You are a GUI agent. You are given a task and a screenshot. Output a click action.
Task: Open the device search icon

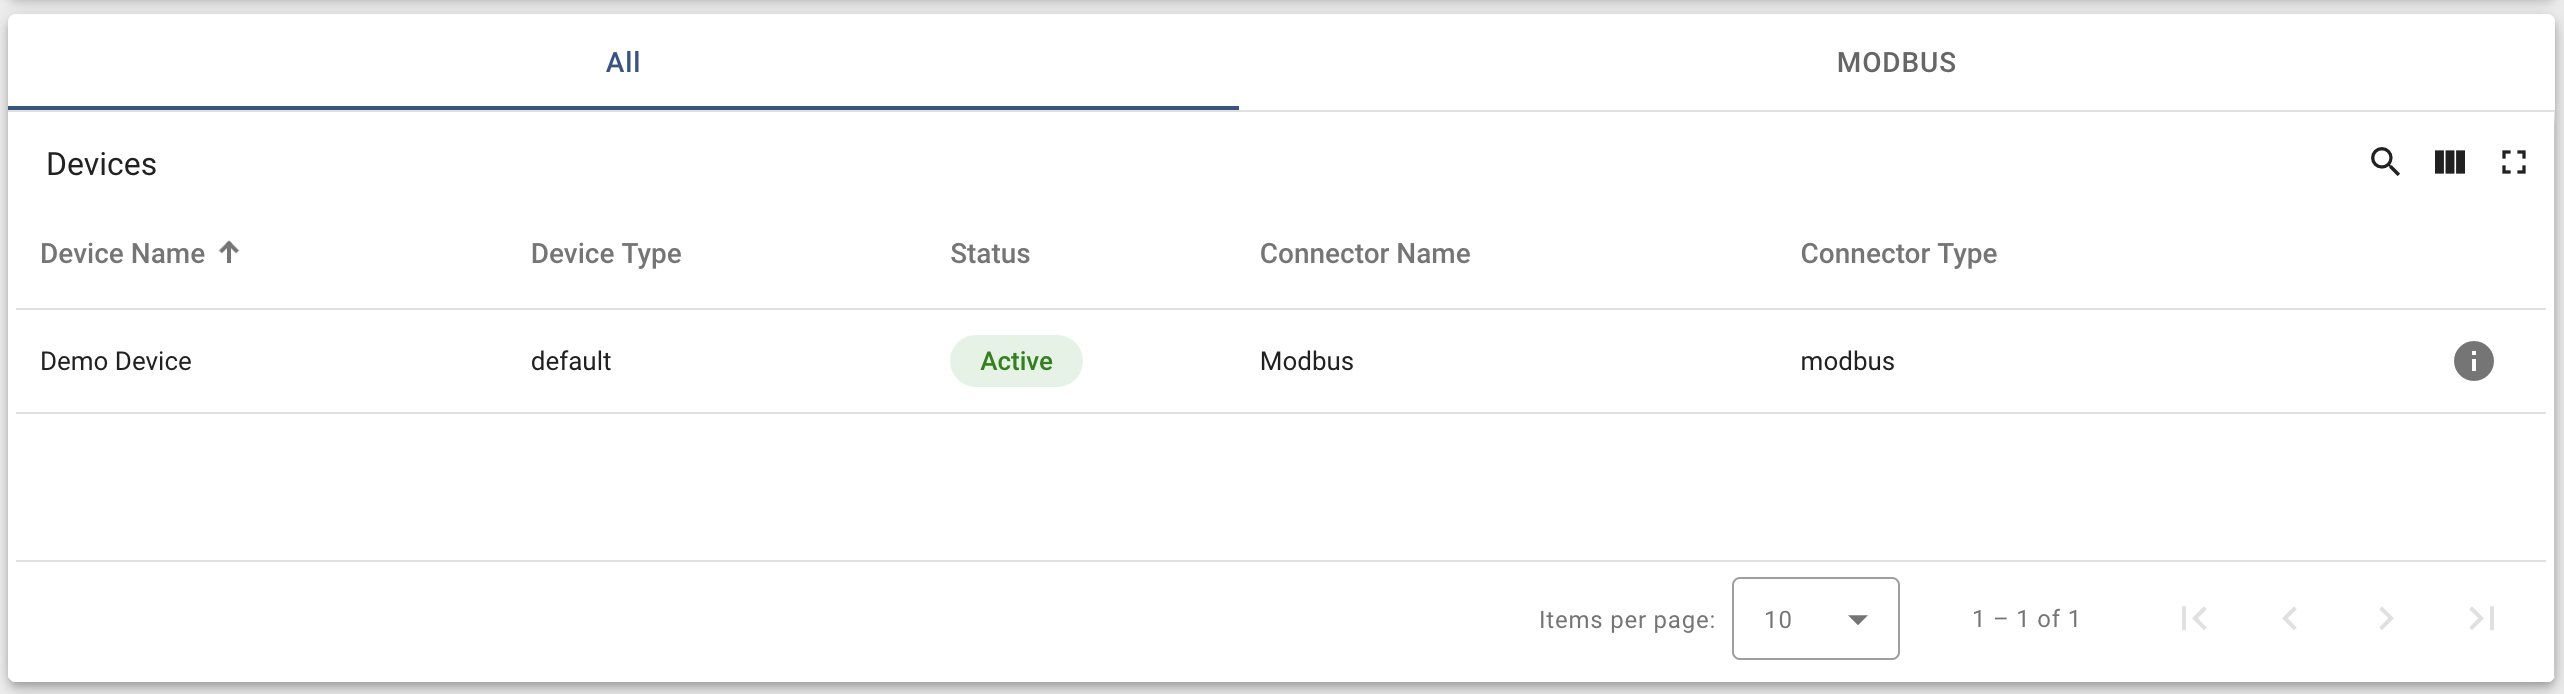point(2385,162)
